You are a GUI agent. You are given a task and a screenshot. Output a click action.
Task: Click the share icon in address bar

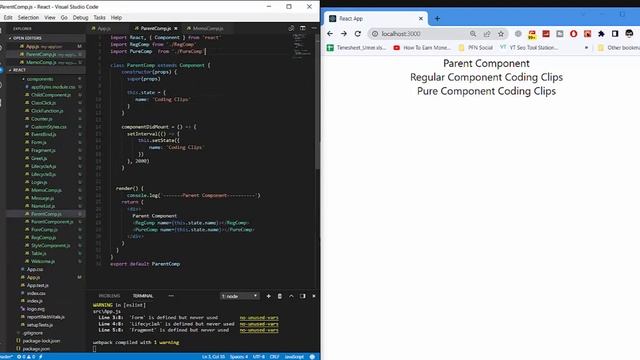(x=487, y=34)
